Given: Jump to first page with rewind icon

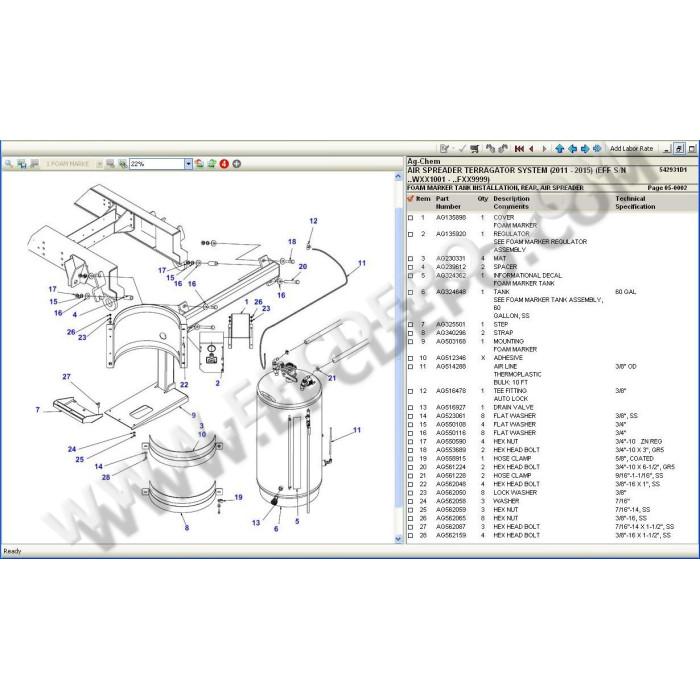Looking at the screenshot, I should (519, 149).
